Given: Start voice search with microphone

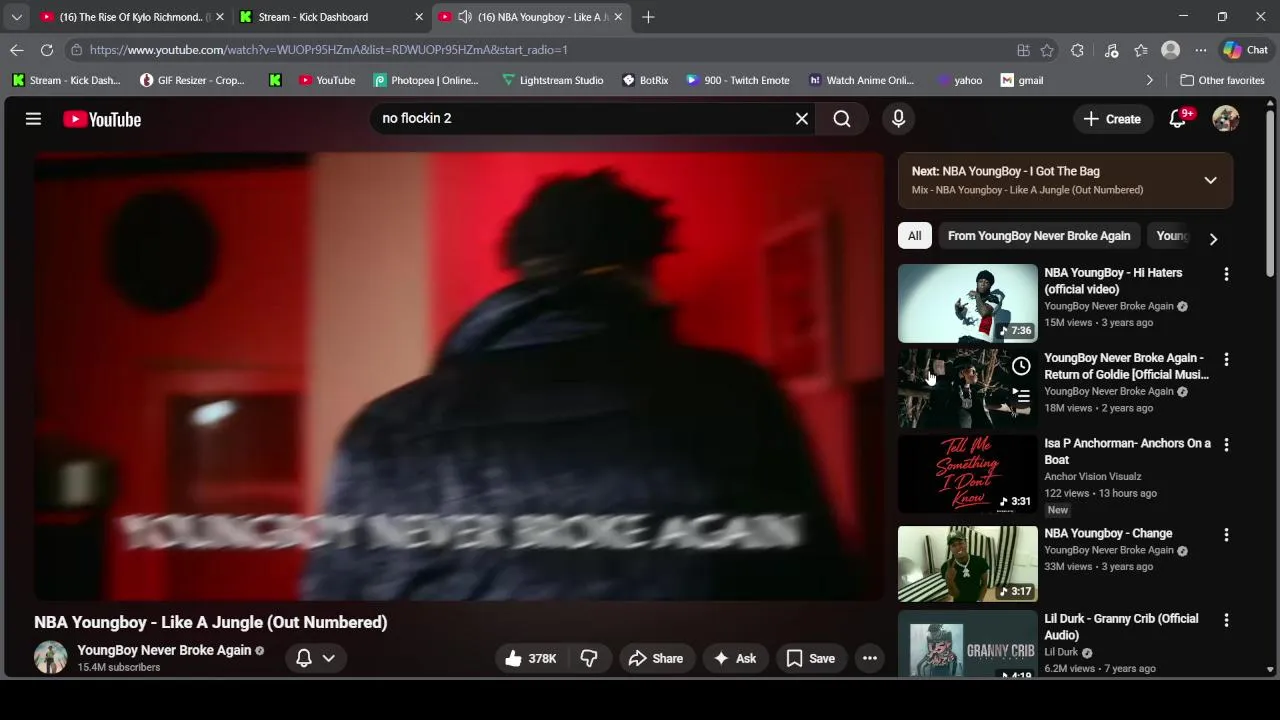Looking at the screenshot, I should [x=898, y=119].
